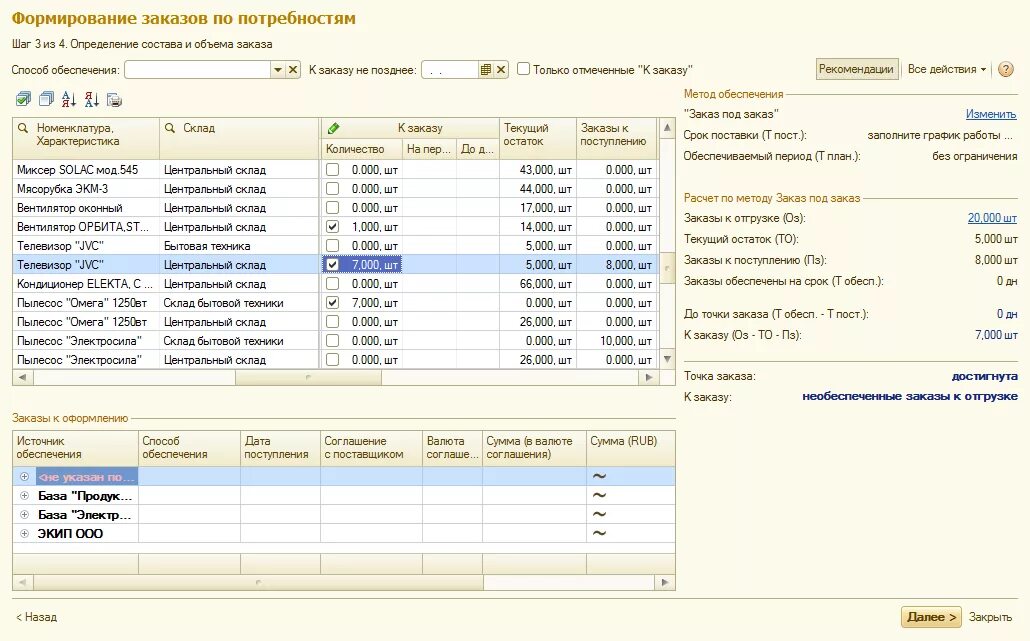Click the print list icon in toolbar
Screen dimensions: 1030x641
114,100
